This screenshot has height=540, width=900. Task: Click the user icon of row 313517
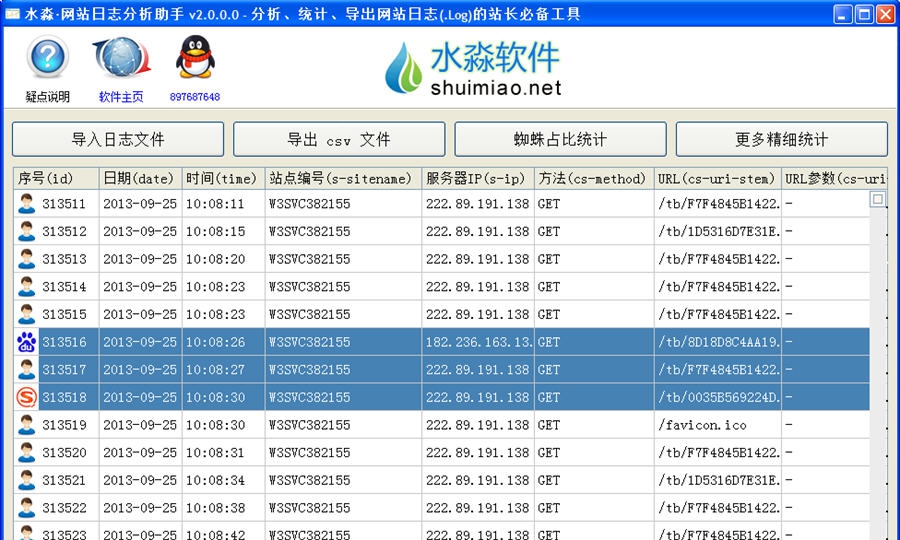(x=26, y=370)
